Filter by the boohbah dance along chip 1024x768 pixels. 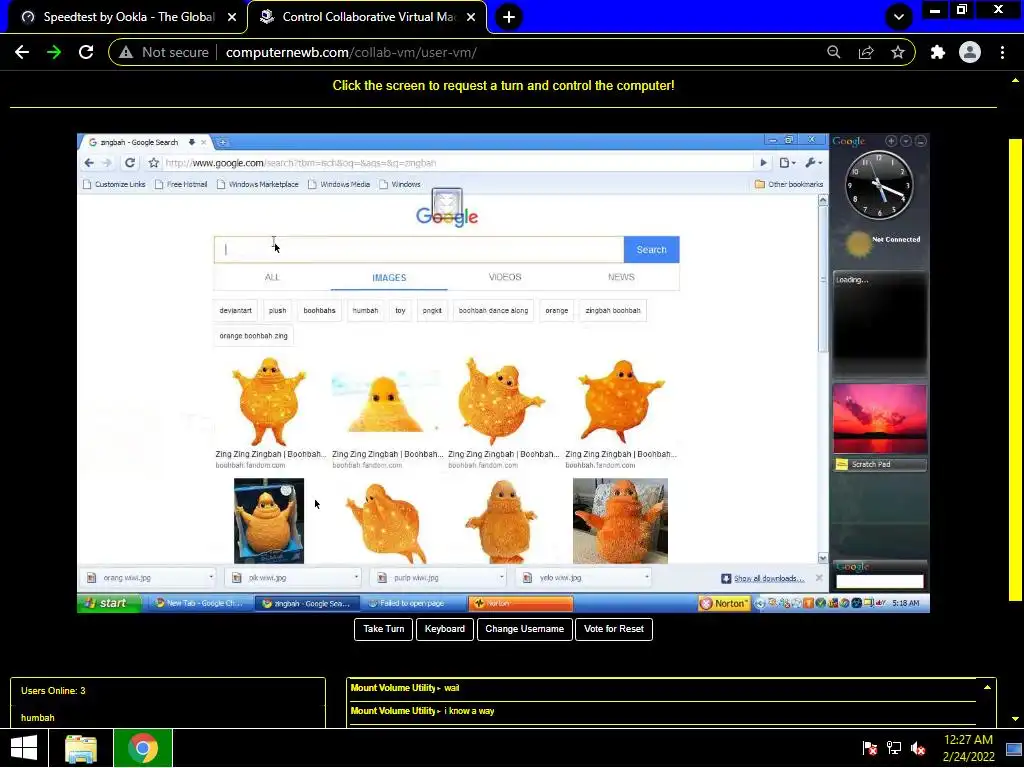(493, 310)
